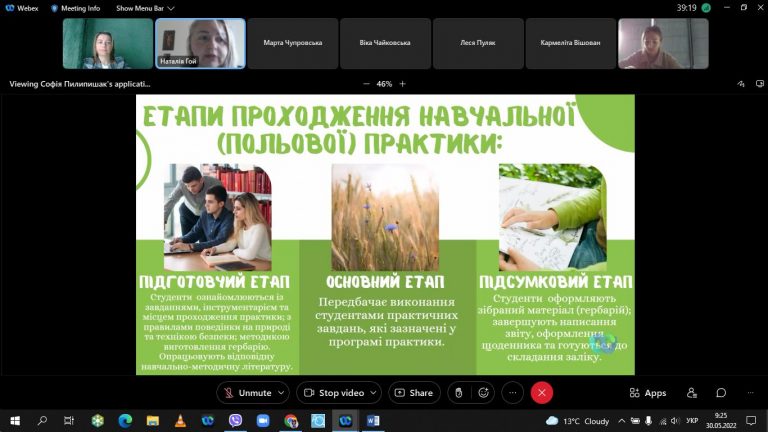Click the Webex menu label
The height and width of the screenshot is (432, 768).
point(22,8)
